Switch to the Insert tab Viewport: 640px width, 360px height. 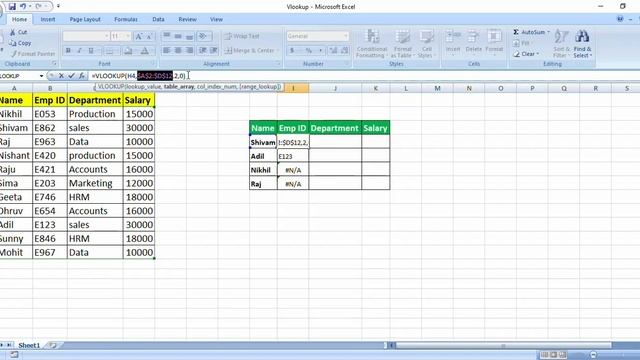[x=48, y=19]
